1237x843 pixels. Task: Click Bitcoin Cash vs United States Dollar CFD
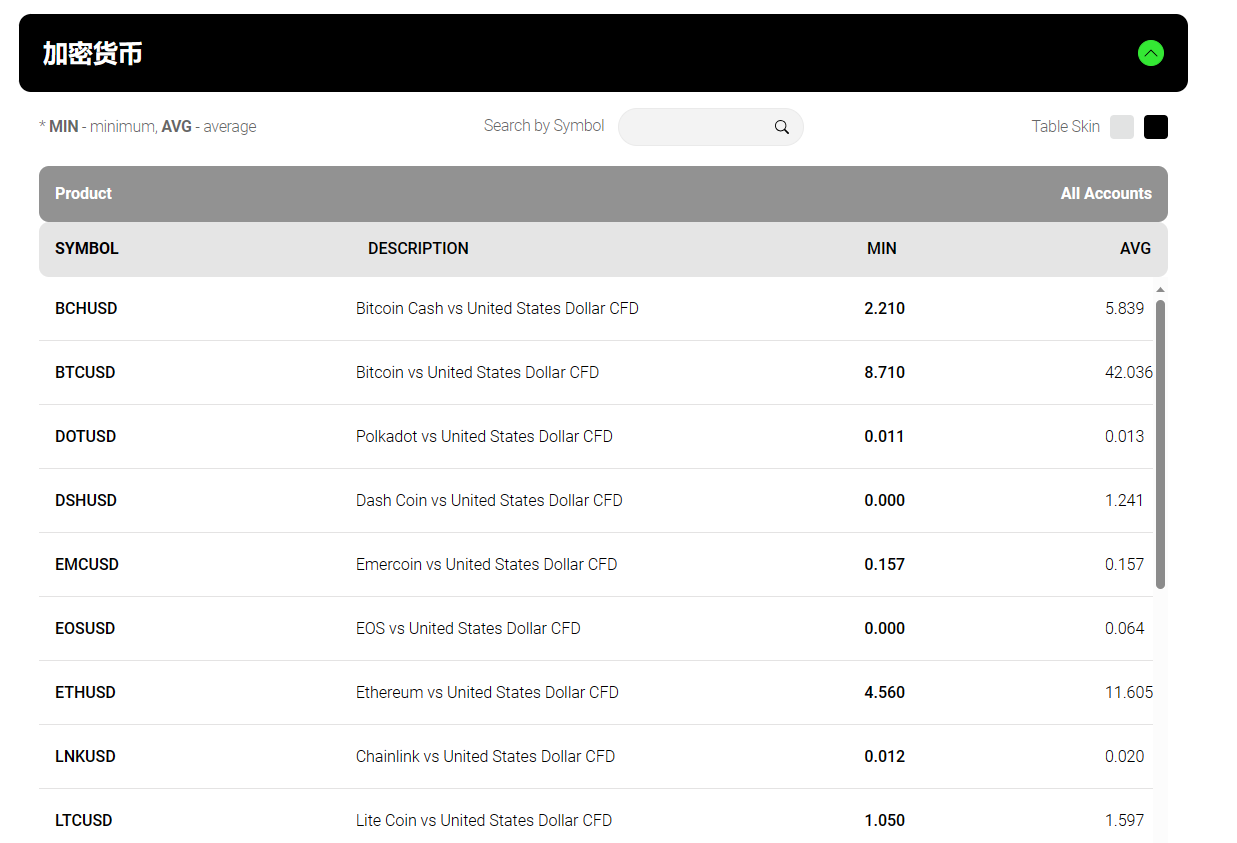point(497,309)
